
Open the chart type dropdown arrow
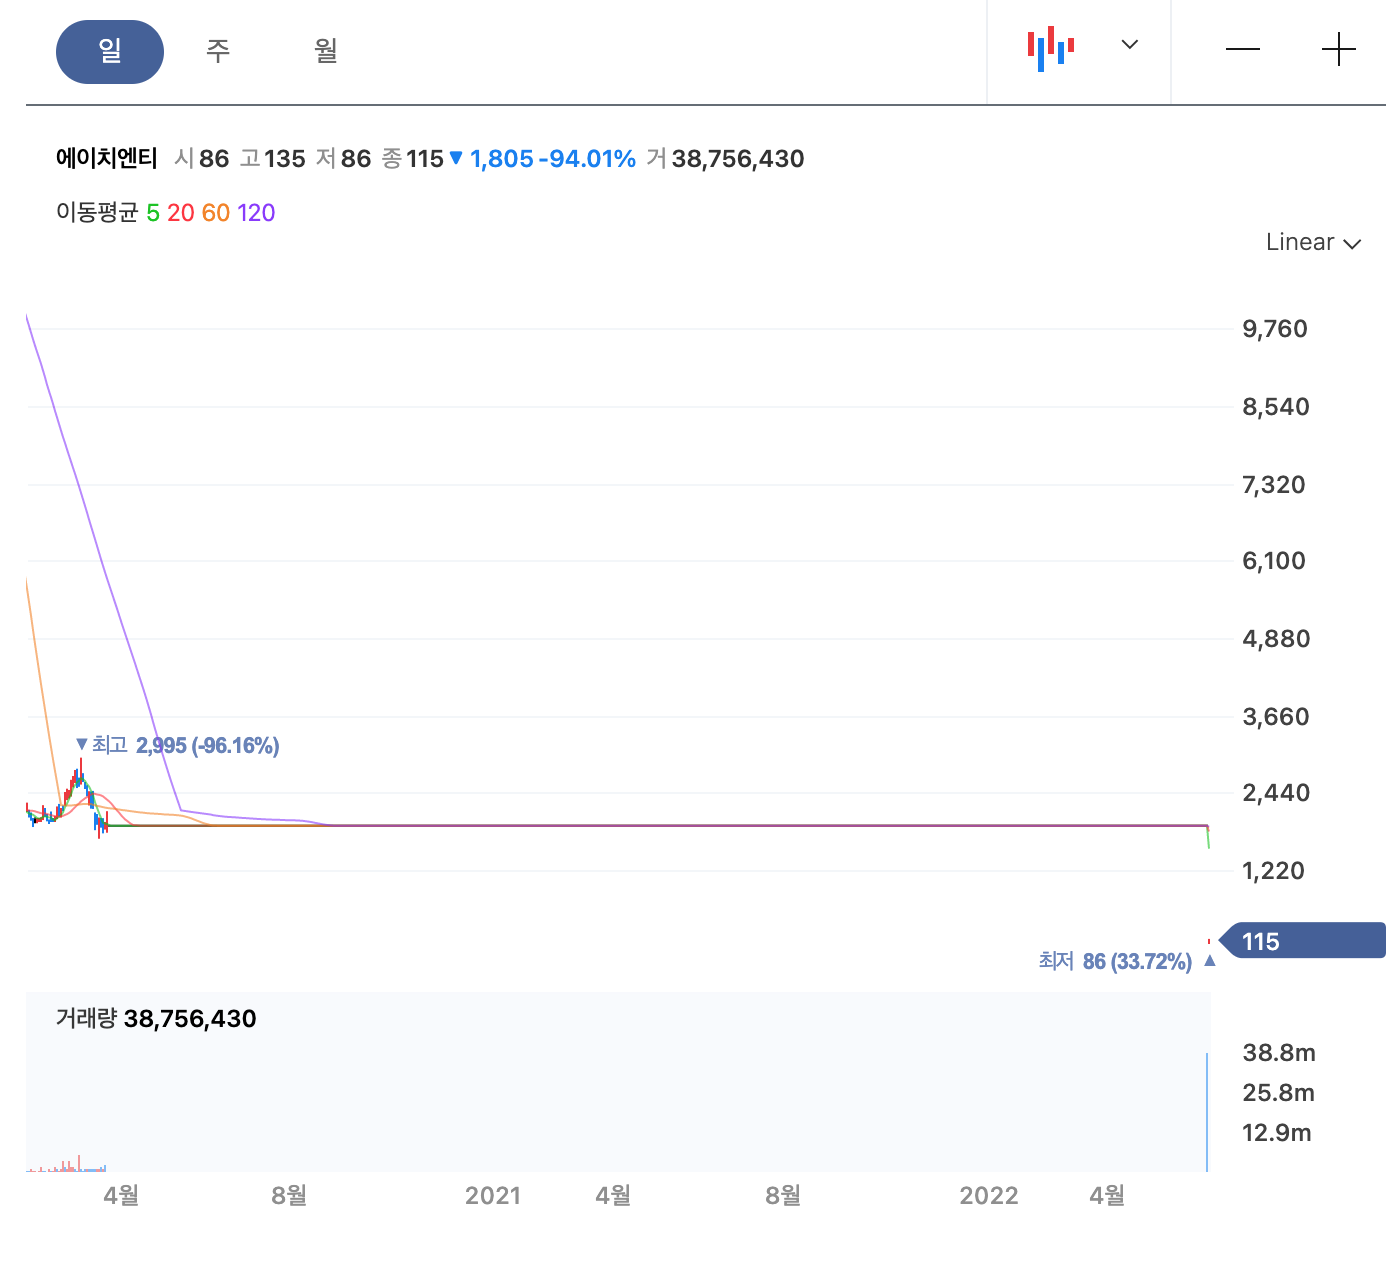[x=1130, y=45]
